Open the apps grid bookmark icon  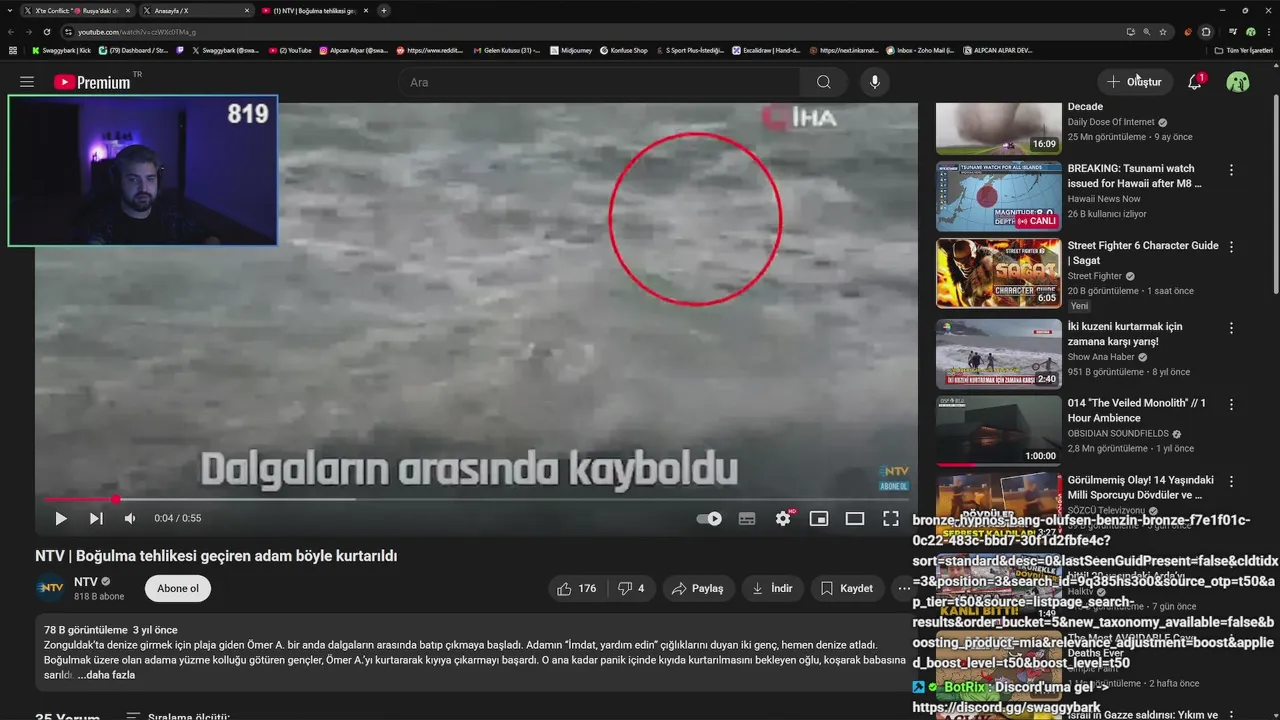(x=12, y=50)
